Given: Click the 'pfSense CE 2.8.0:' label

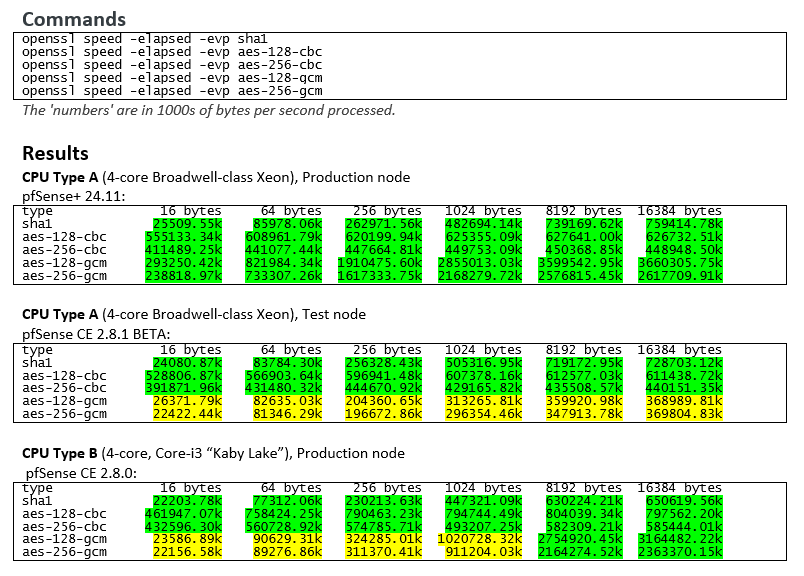Looking at the screenshot, I should click(x=82, y=473).
